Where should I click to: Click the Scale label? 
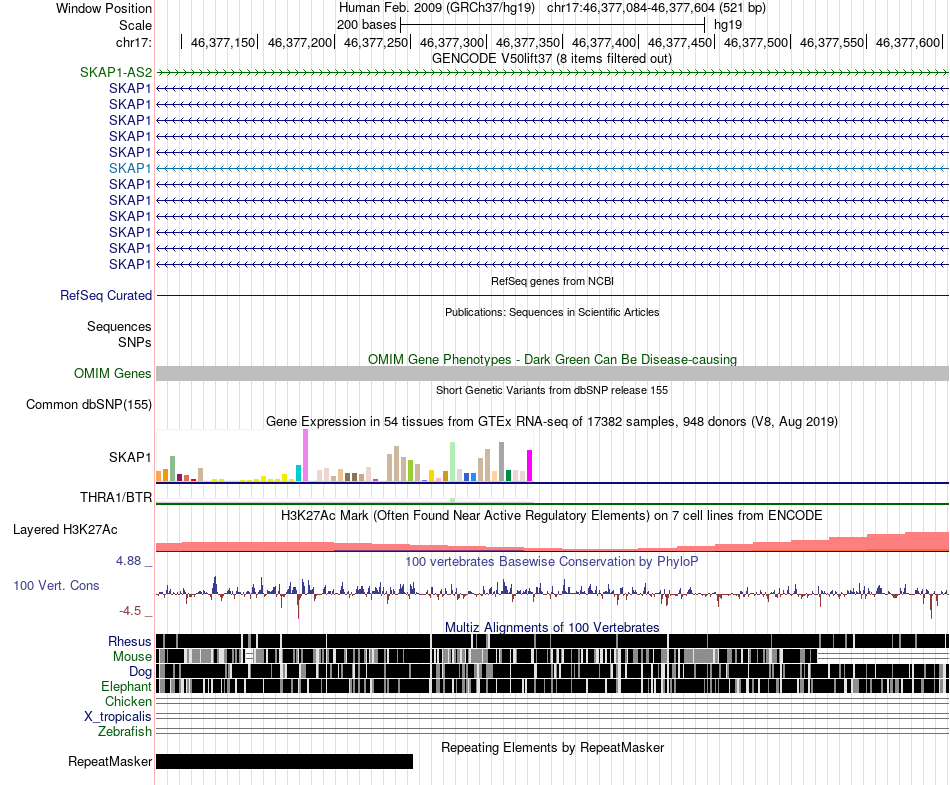pos(135,25)
